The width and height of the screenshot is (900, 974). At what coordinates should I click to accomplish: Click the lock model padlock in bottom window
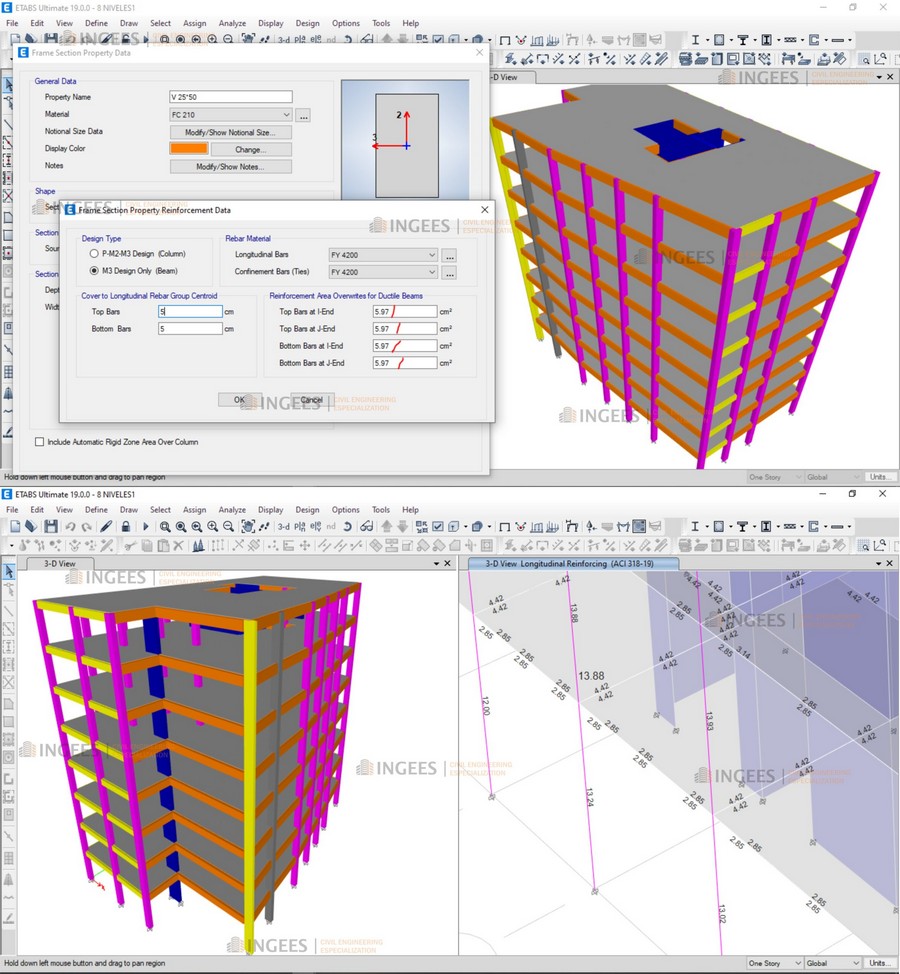click(x=125, y=527)
